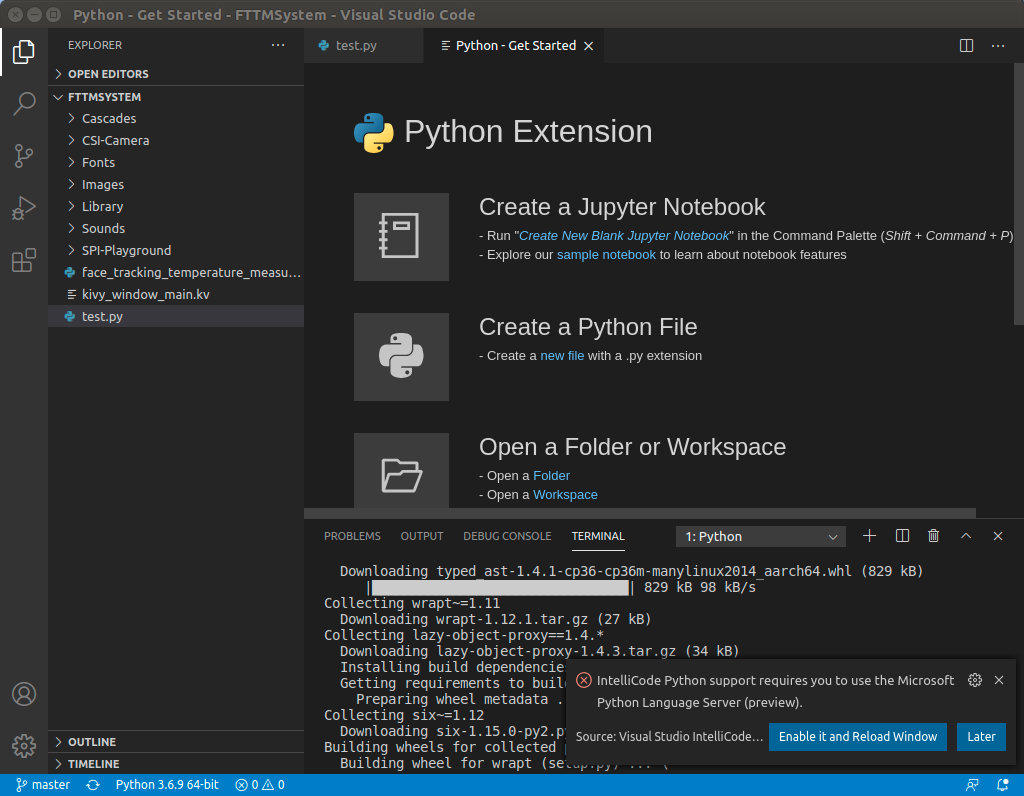Screen dimensions: 1024x796
Task: Expand the CSI-Camera folder
Action: 176,140
